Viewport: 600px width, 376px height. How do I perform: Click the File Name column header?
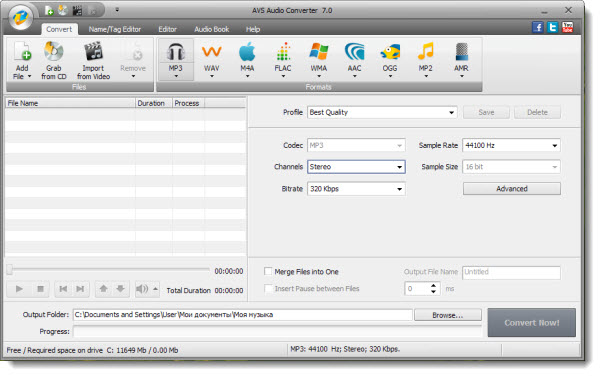70,103
